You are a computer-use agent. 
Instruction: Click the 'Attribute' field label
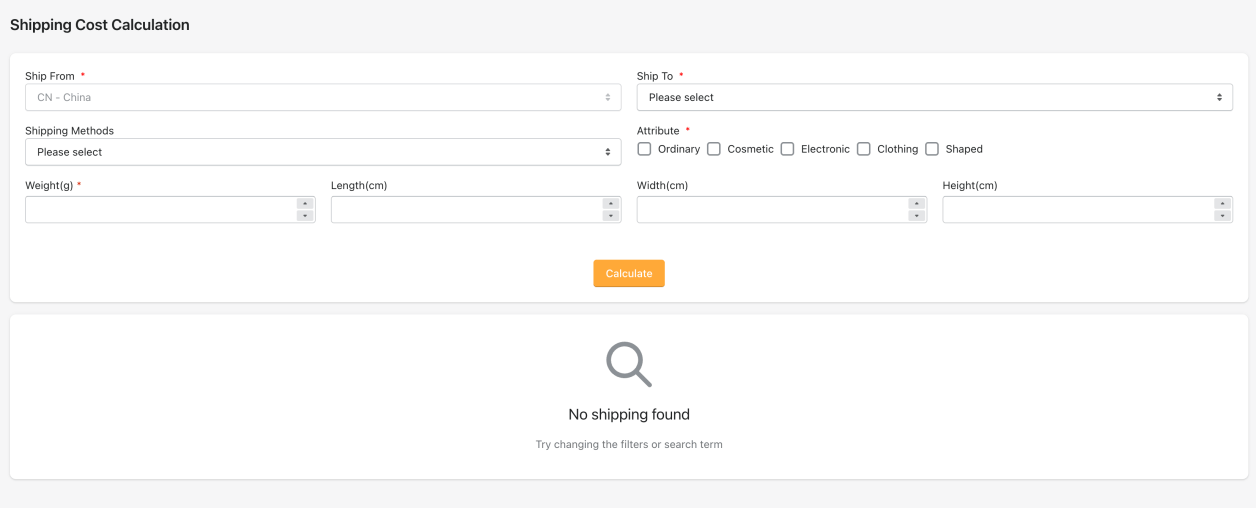pos(658,131)
